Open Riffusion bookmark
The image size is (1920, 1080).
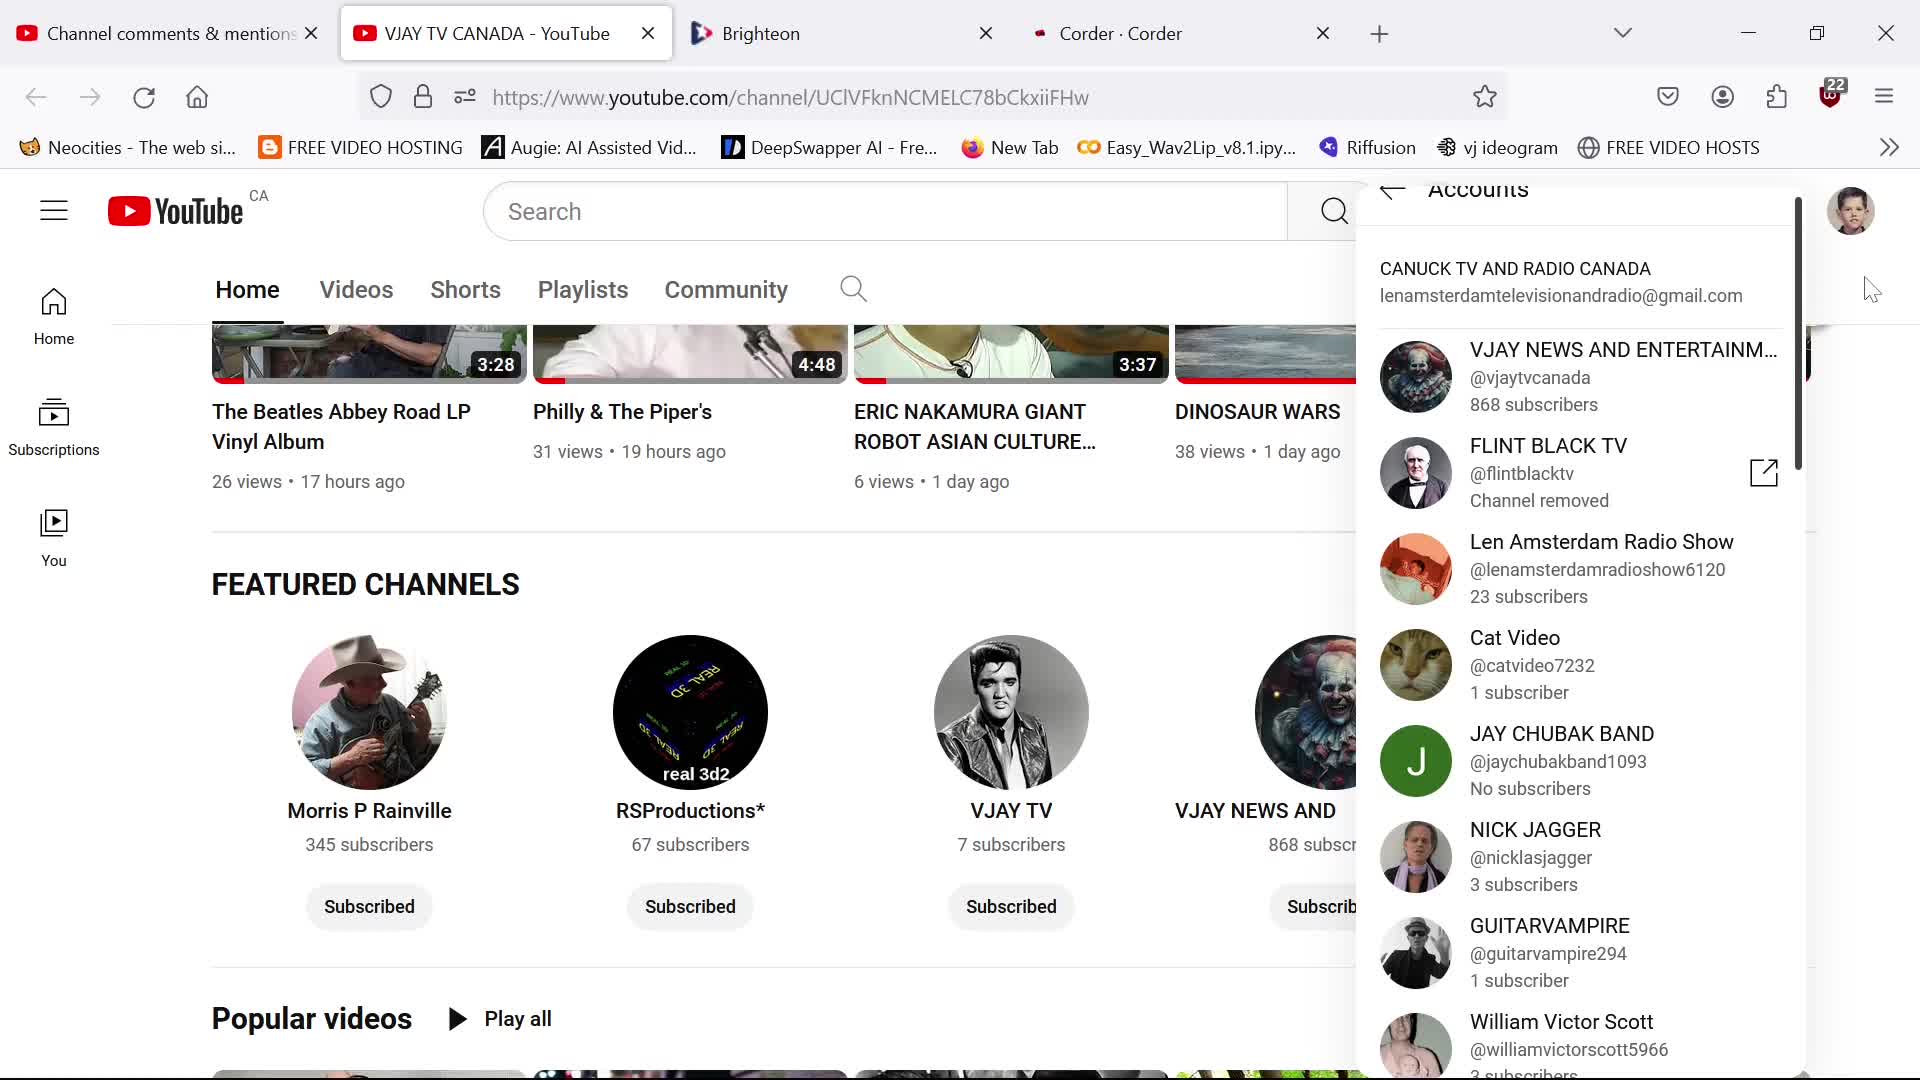coord(1367,148)
